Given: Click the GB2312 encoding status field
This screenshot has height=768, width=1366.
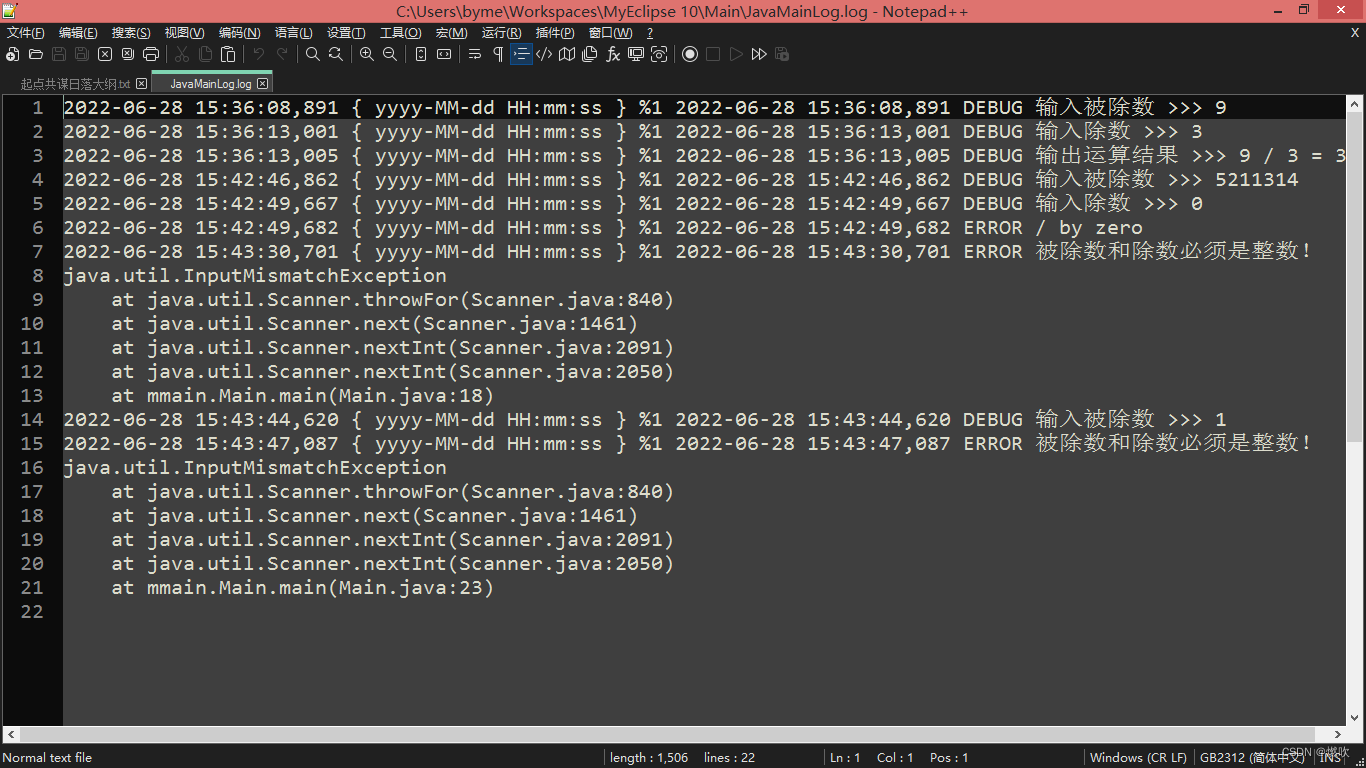Looking at the screenshot, I should [x=1253, y=758].
